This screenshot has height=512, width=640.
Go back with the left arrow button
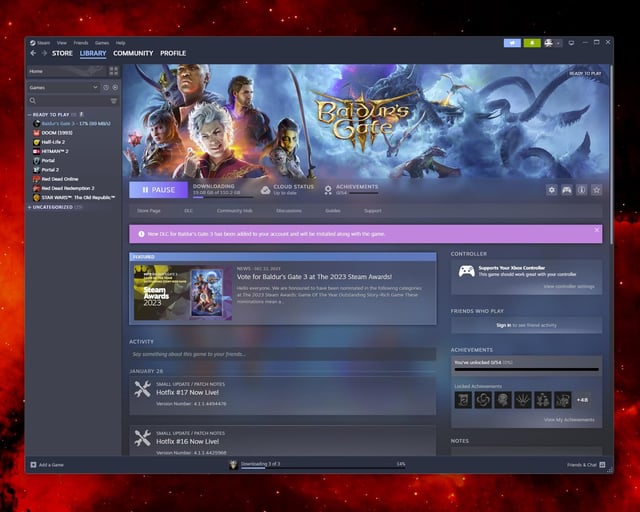coord(33,53)
